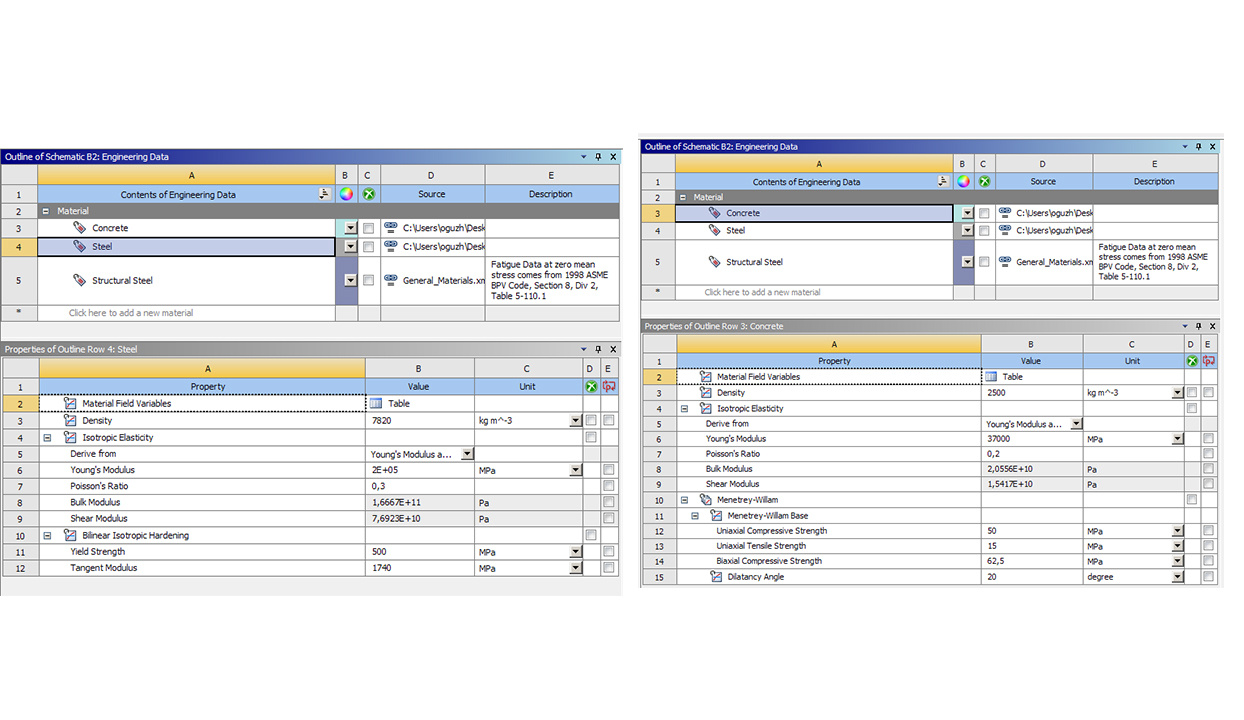The width and height of the screenshot is (1244, 720).
Task: Open the Derive from dropdown in Concrete properties
Action: coord(1076,424)
